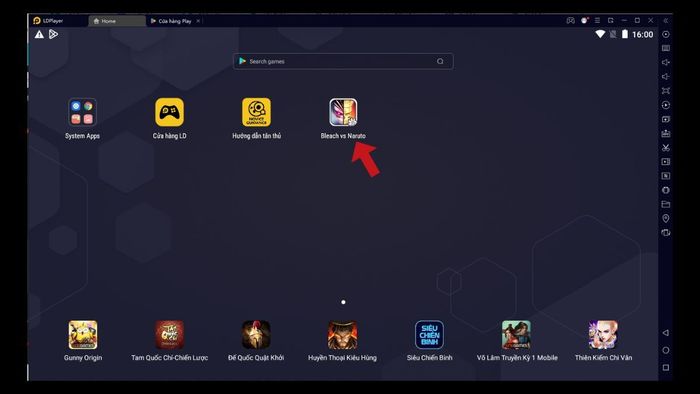Maximize the LDPlayer window
The image size is (700, 394).
click(x=638, y=21)
